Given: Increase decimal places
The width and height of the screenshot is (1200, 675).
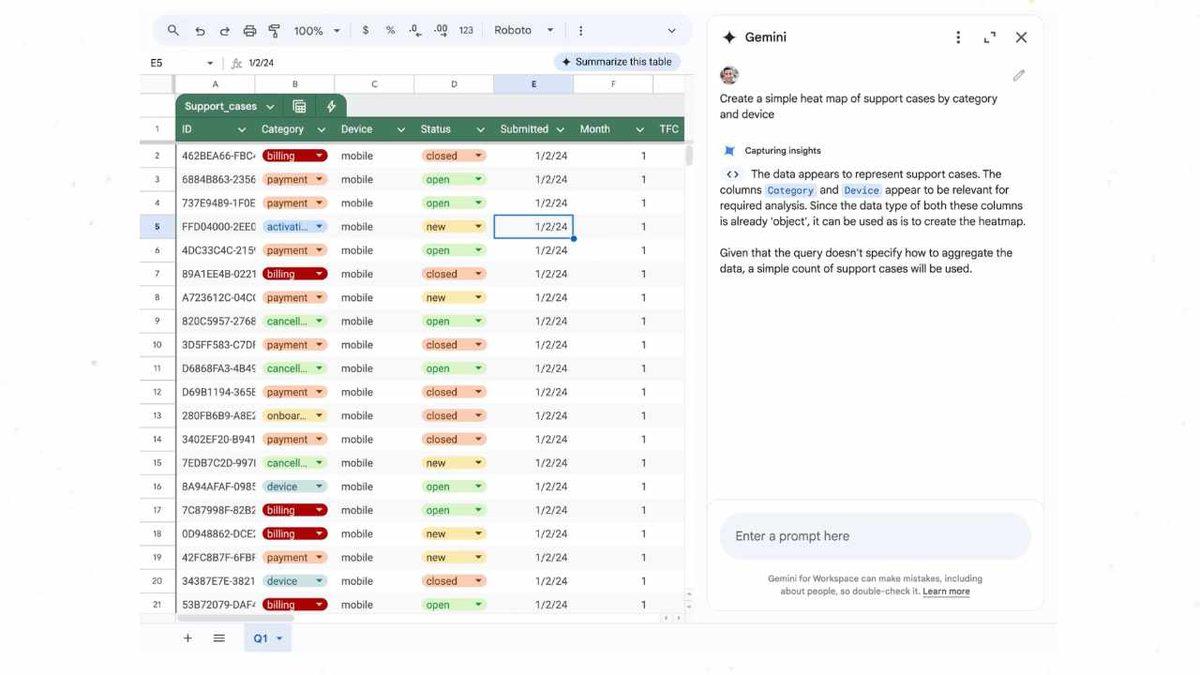Looking at the screenshot, I should point(441,30).
